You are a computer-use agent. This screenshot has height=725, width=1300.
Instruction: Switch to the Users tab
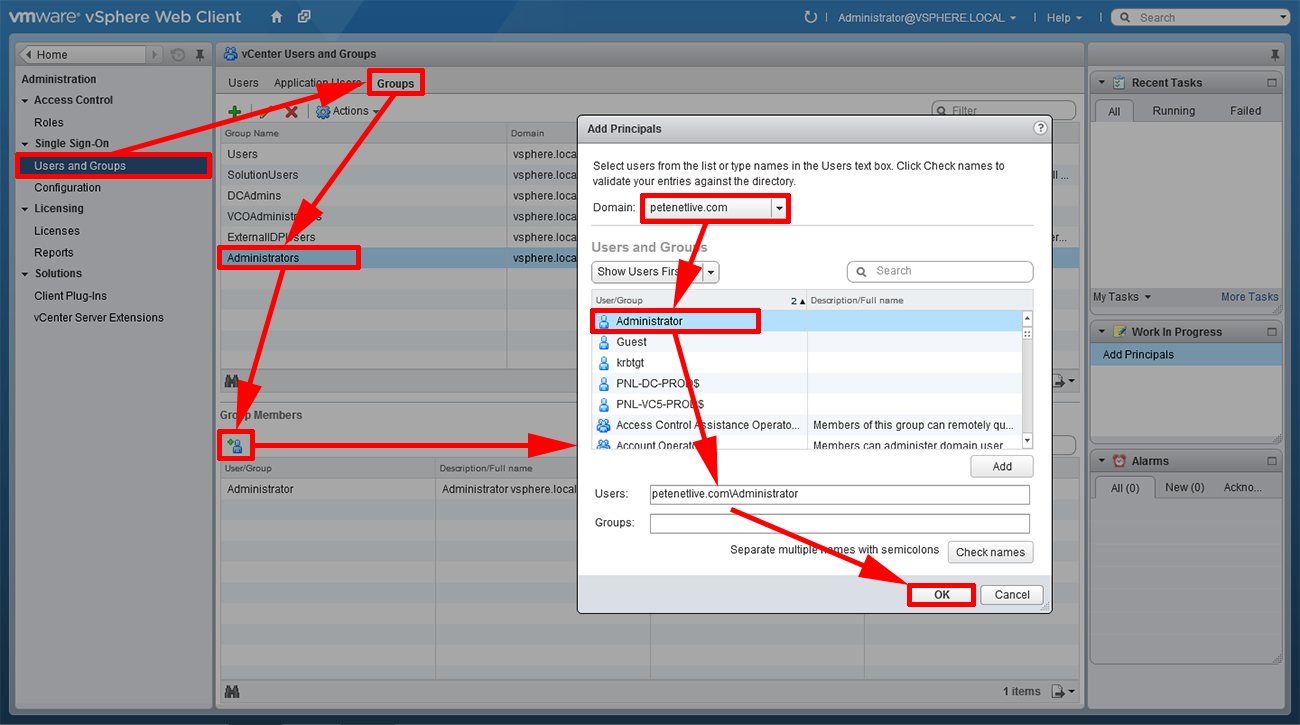click(243, 83)
